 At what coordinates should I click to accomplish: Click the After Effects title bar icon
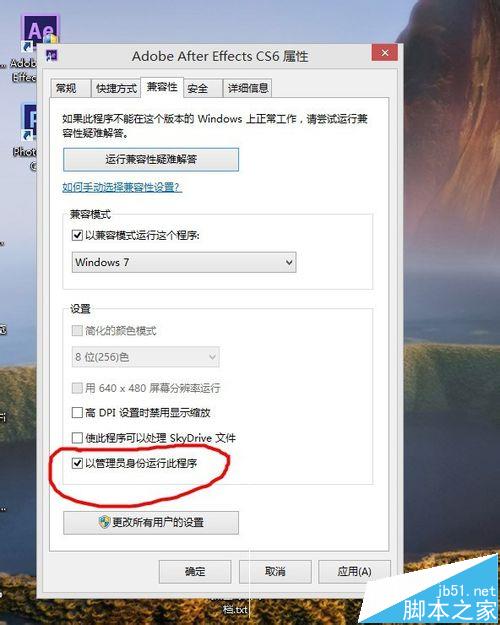coord(52,55)
